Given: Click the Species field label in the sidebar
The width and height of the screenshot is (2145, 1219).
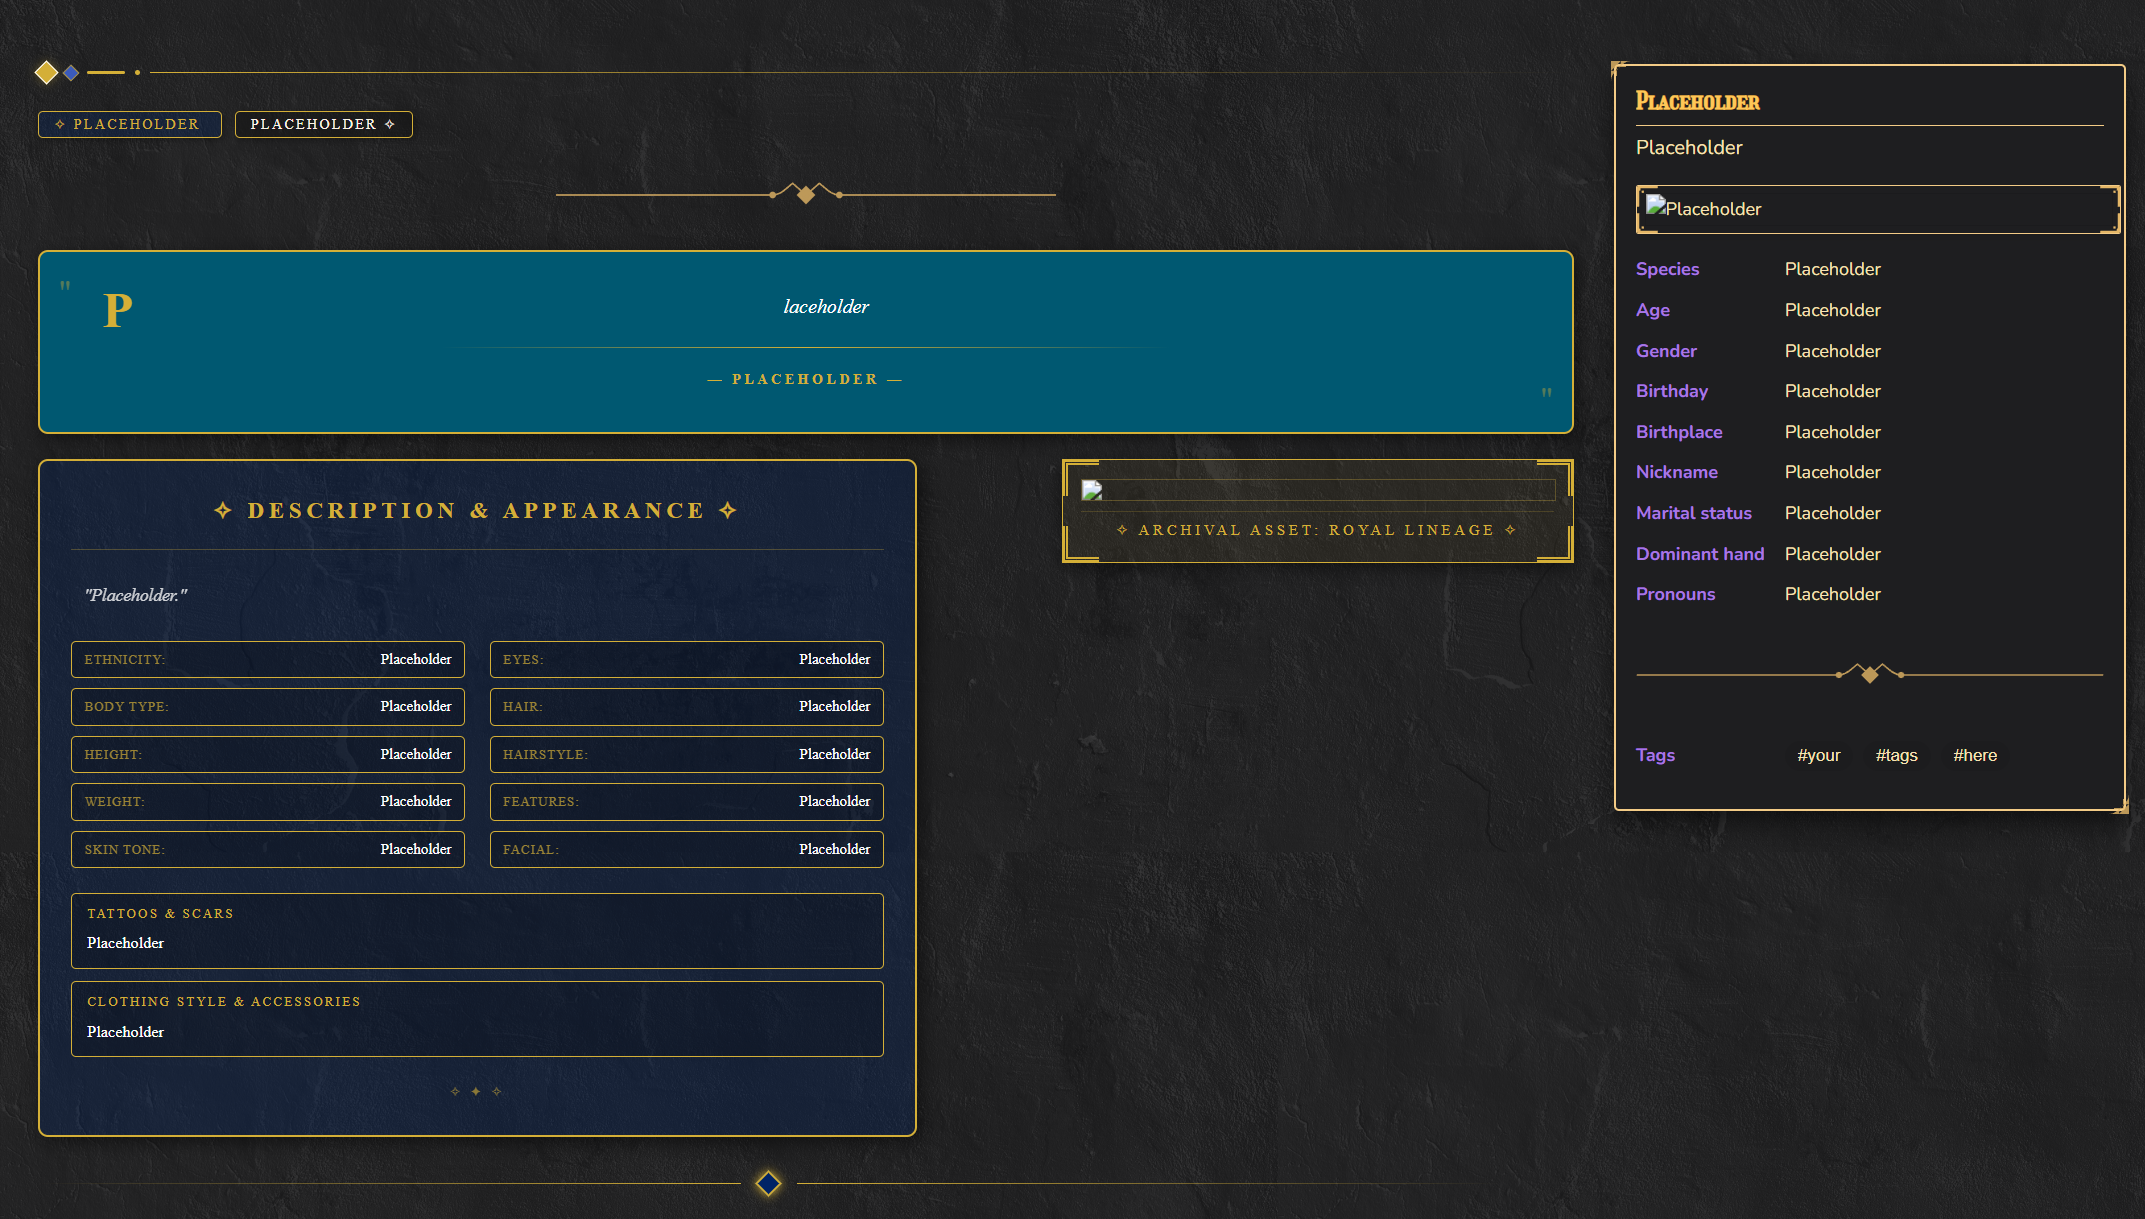Looking at the screenshot, I should 1666,269.
